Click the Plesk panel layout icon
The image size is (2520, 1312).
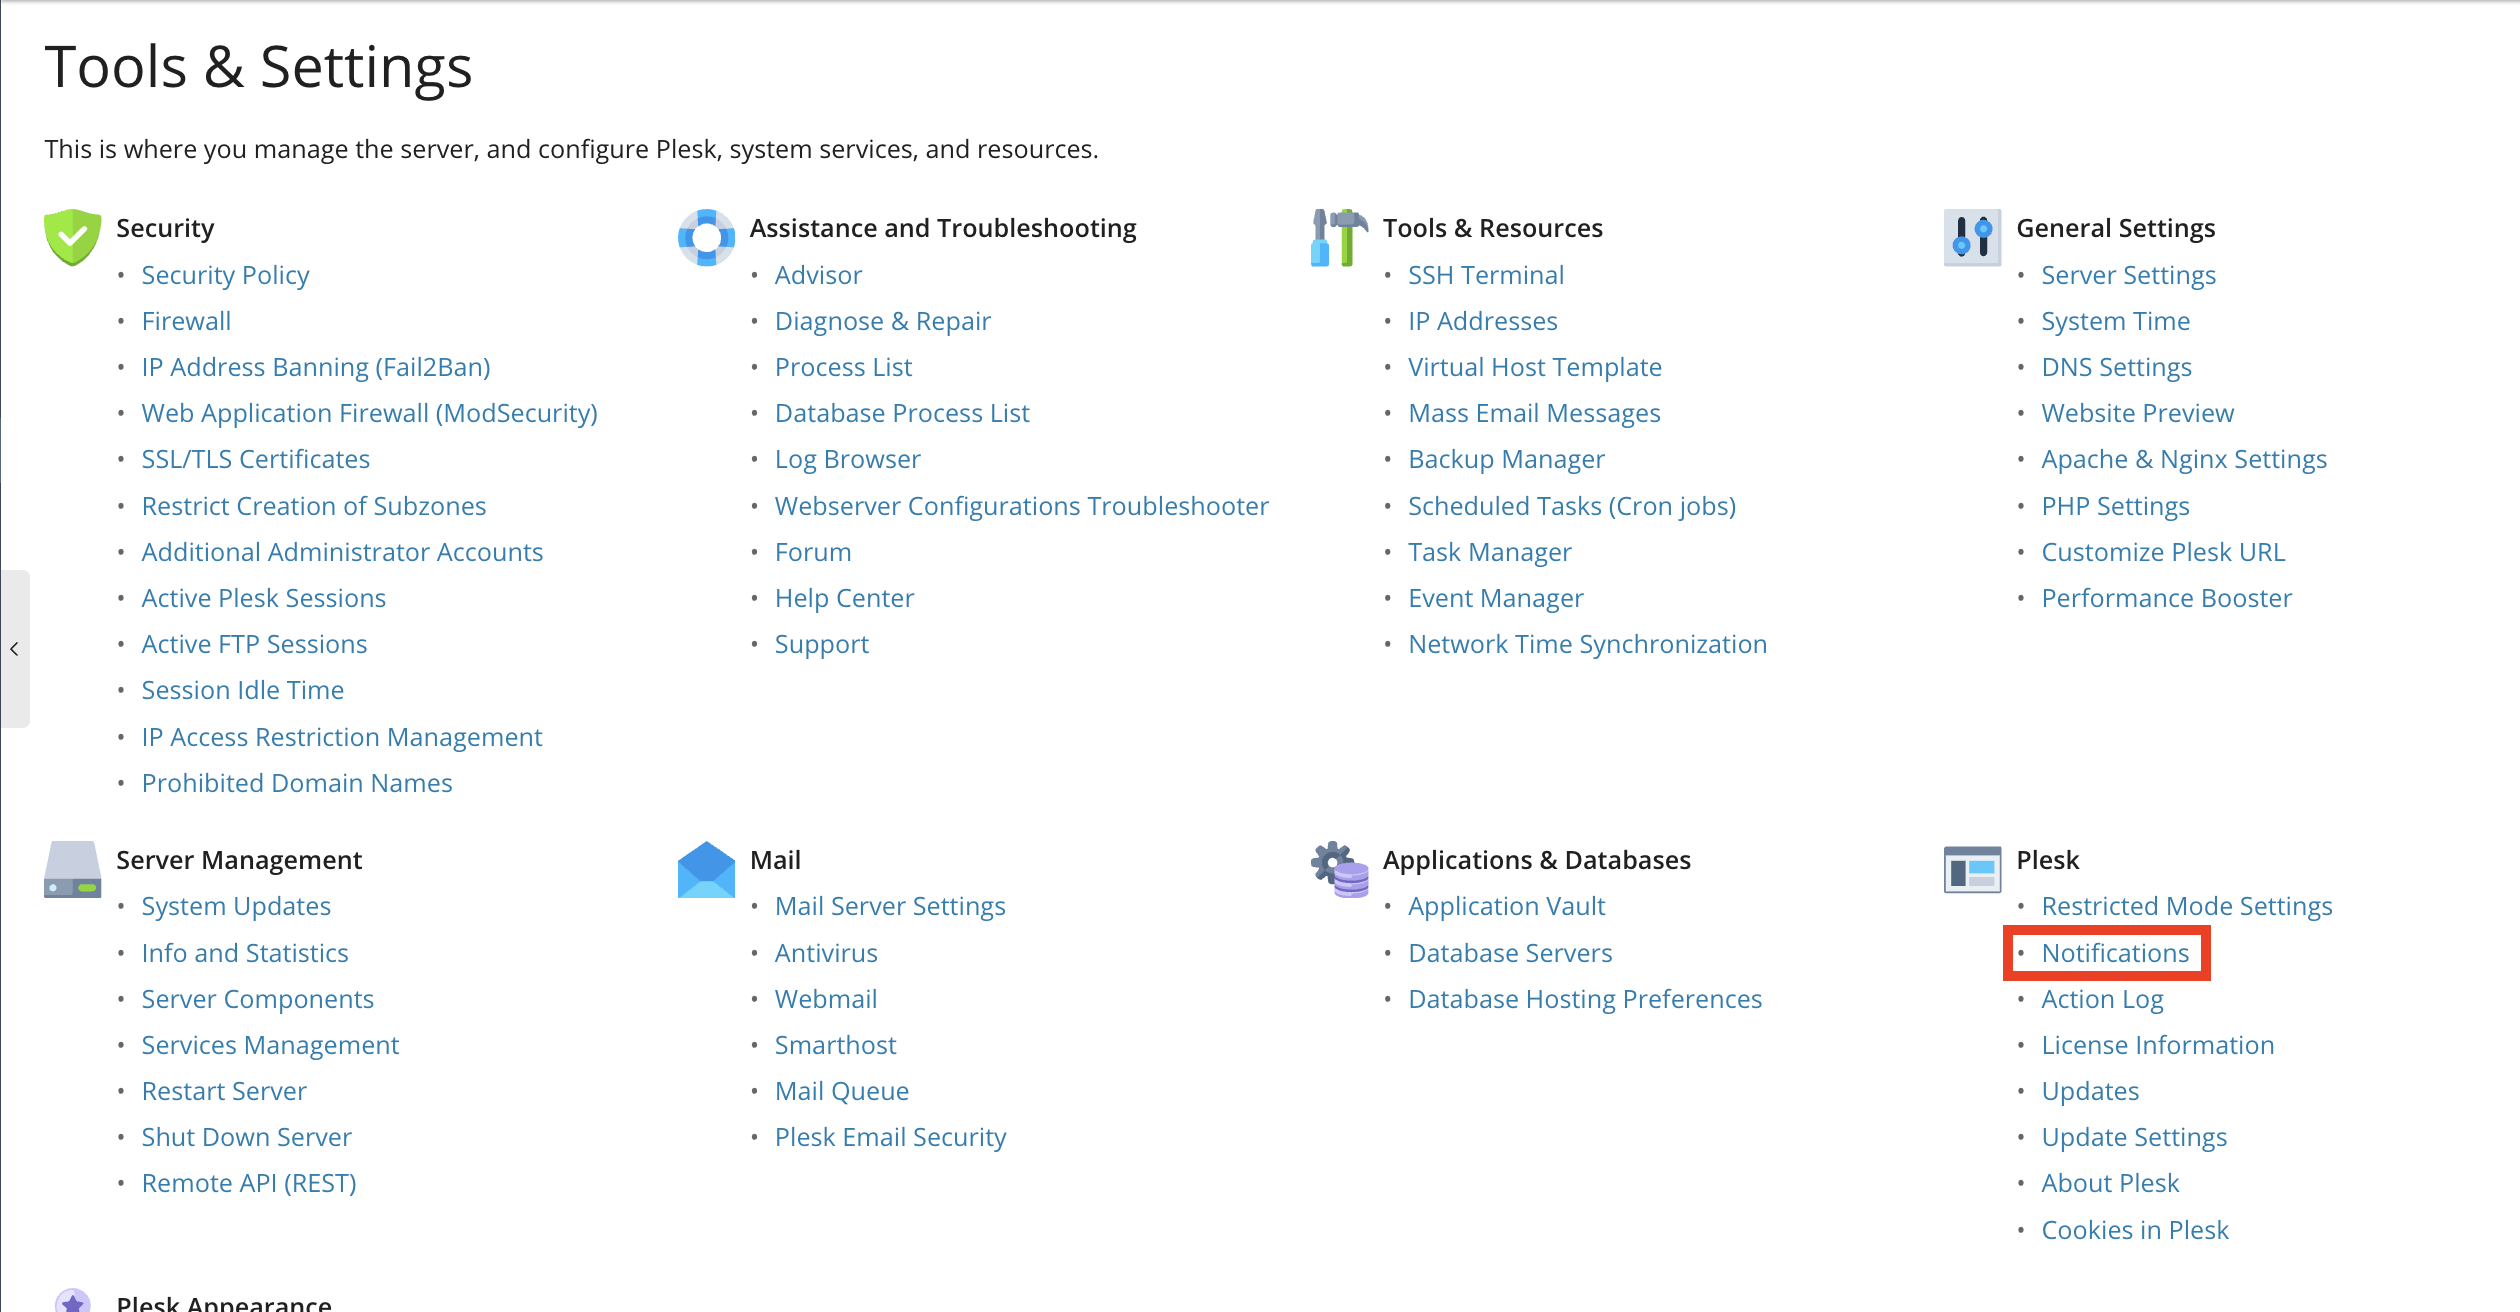point(1972,869)
